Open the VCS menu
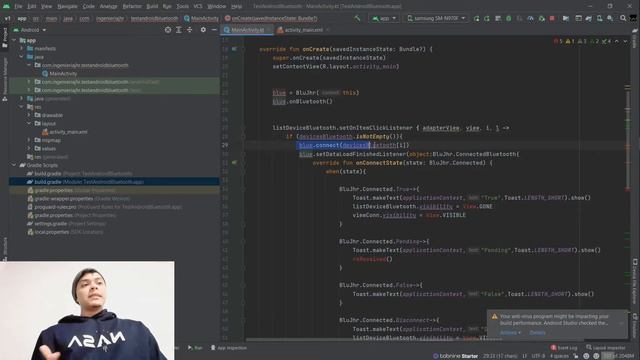640x360 pixels. 198,6
